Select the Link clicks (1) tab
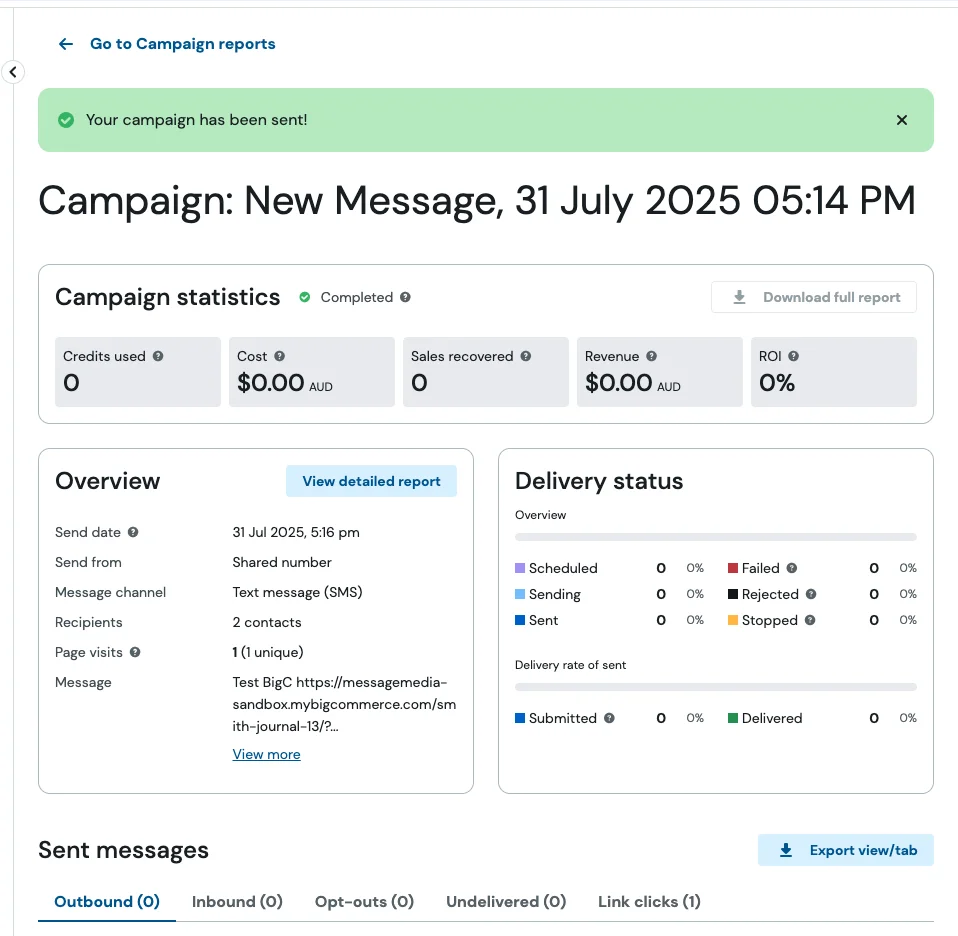 [x=649, y=902]
